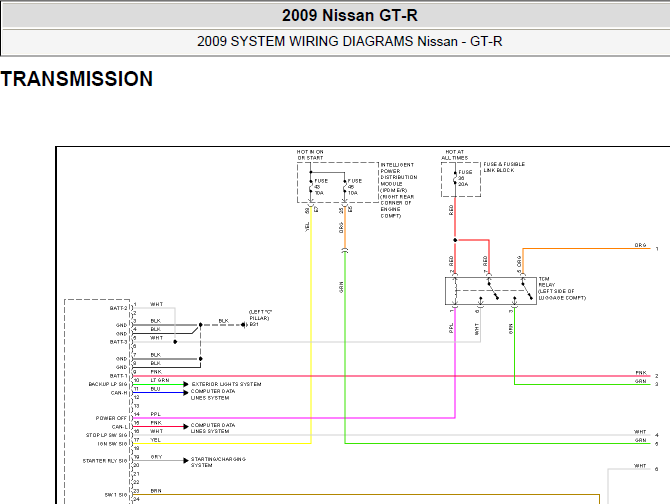This screenshot has width=670, height=504.
Task: Click the BATT-3 pin label
Action: pos(118,342)
